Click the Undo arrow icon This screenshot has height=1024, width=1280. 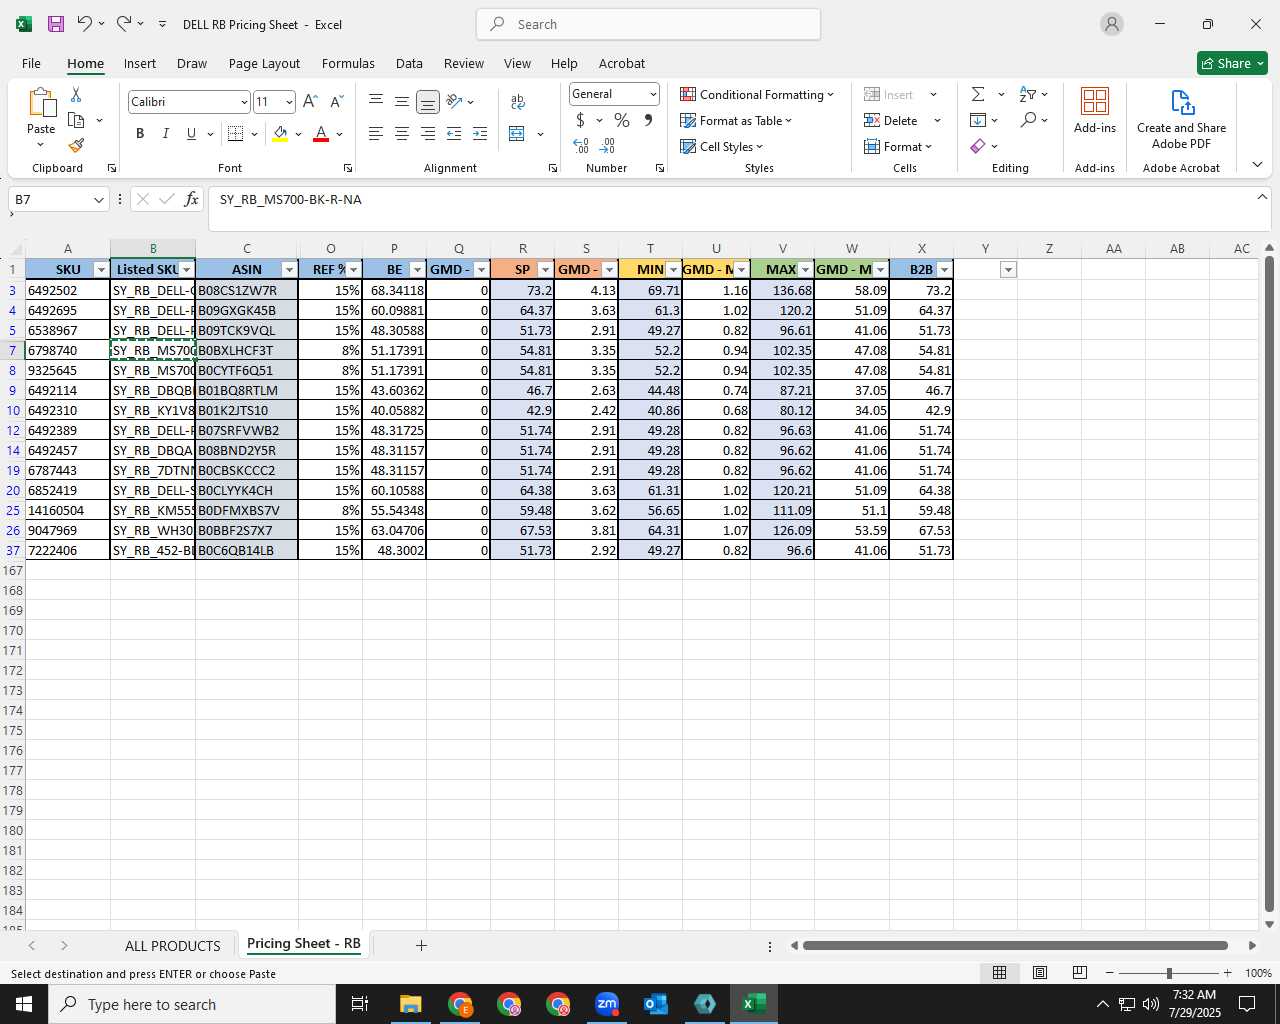[x=85, y=24]
